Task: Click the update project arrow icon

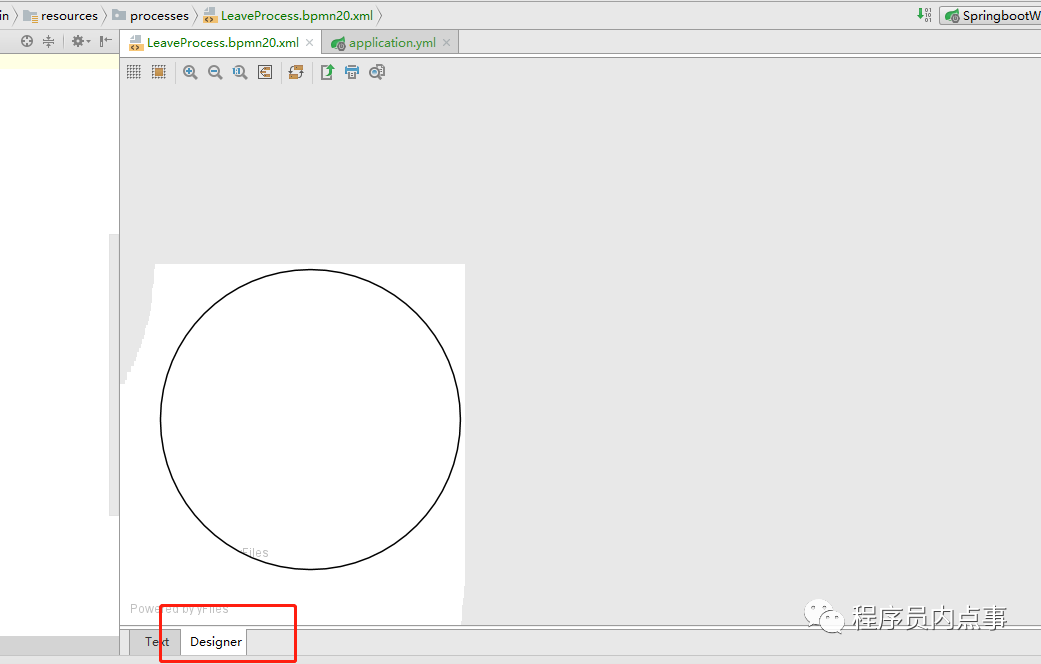Action: point(923,15)
